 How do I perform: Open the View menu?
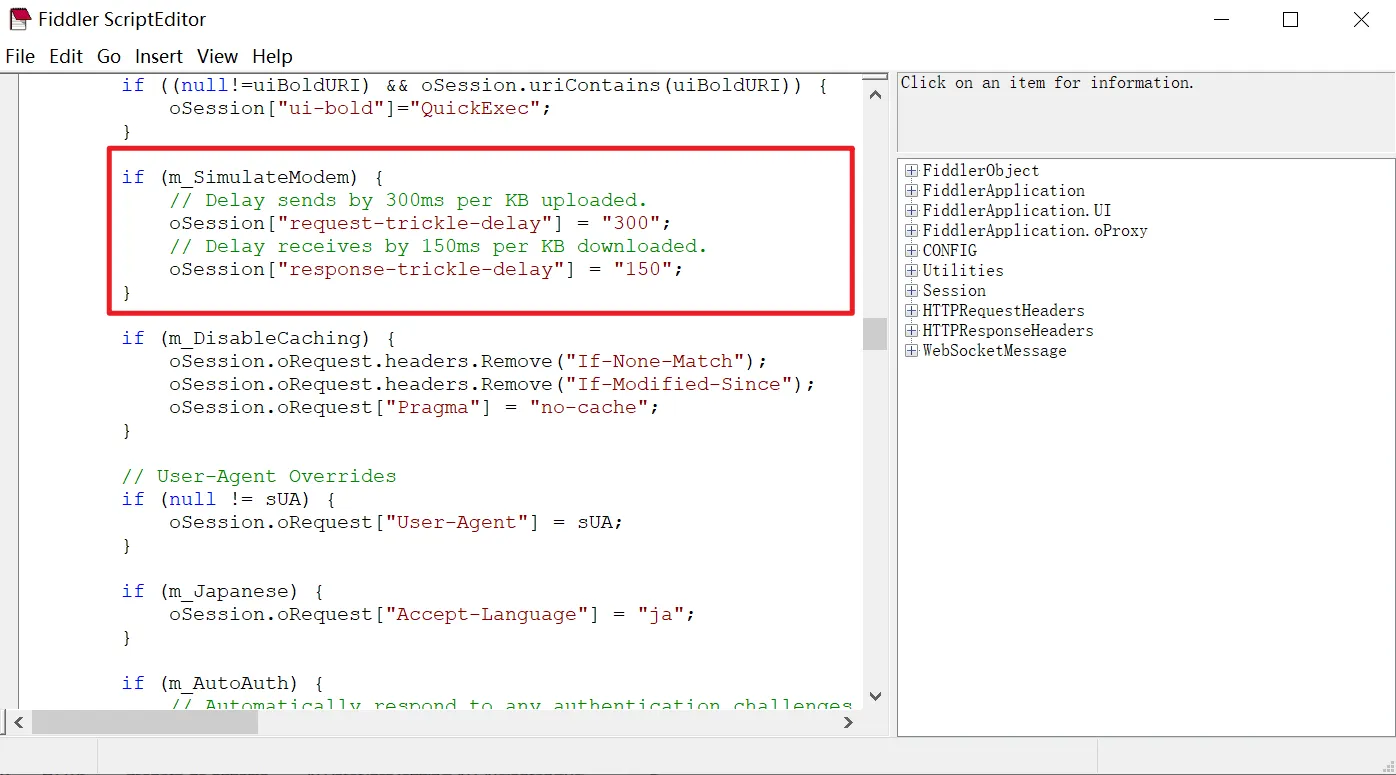pos(217,56)
